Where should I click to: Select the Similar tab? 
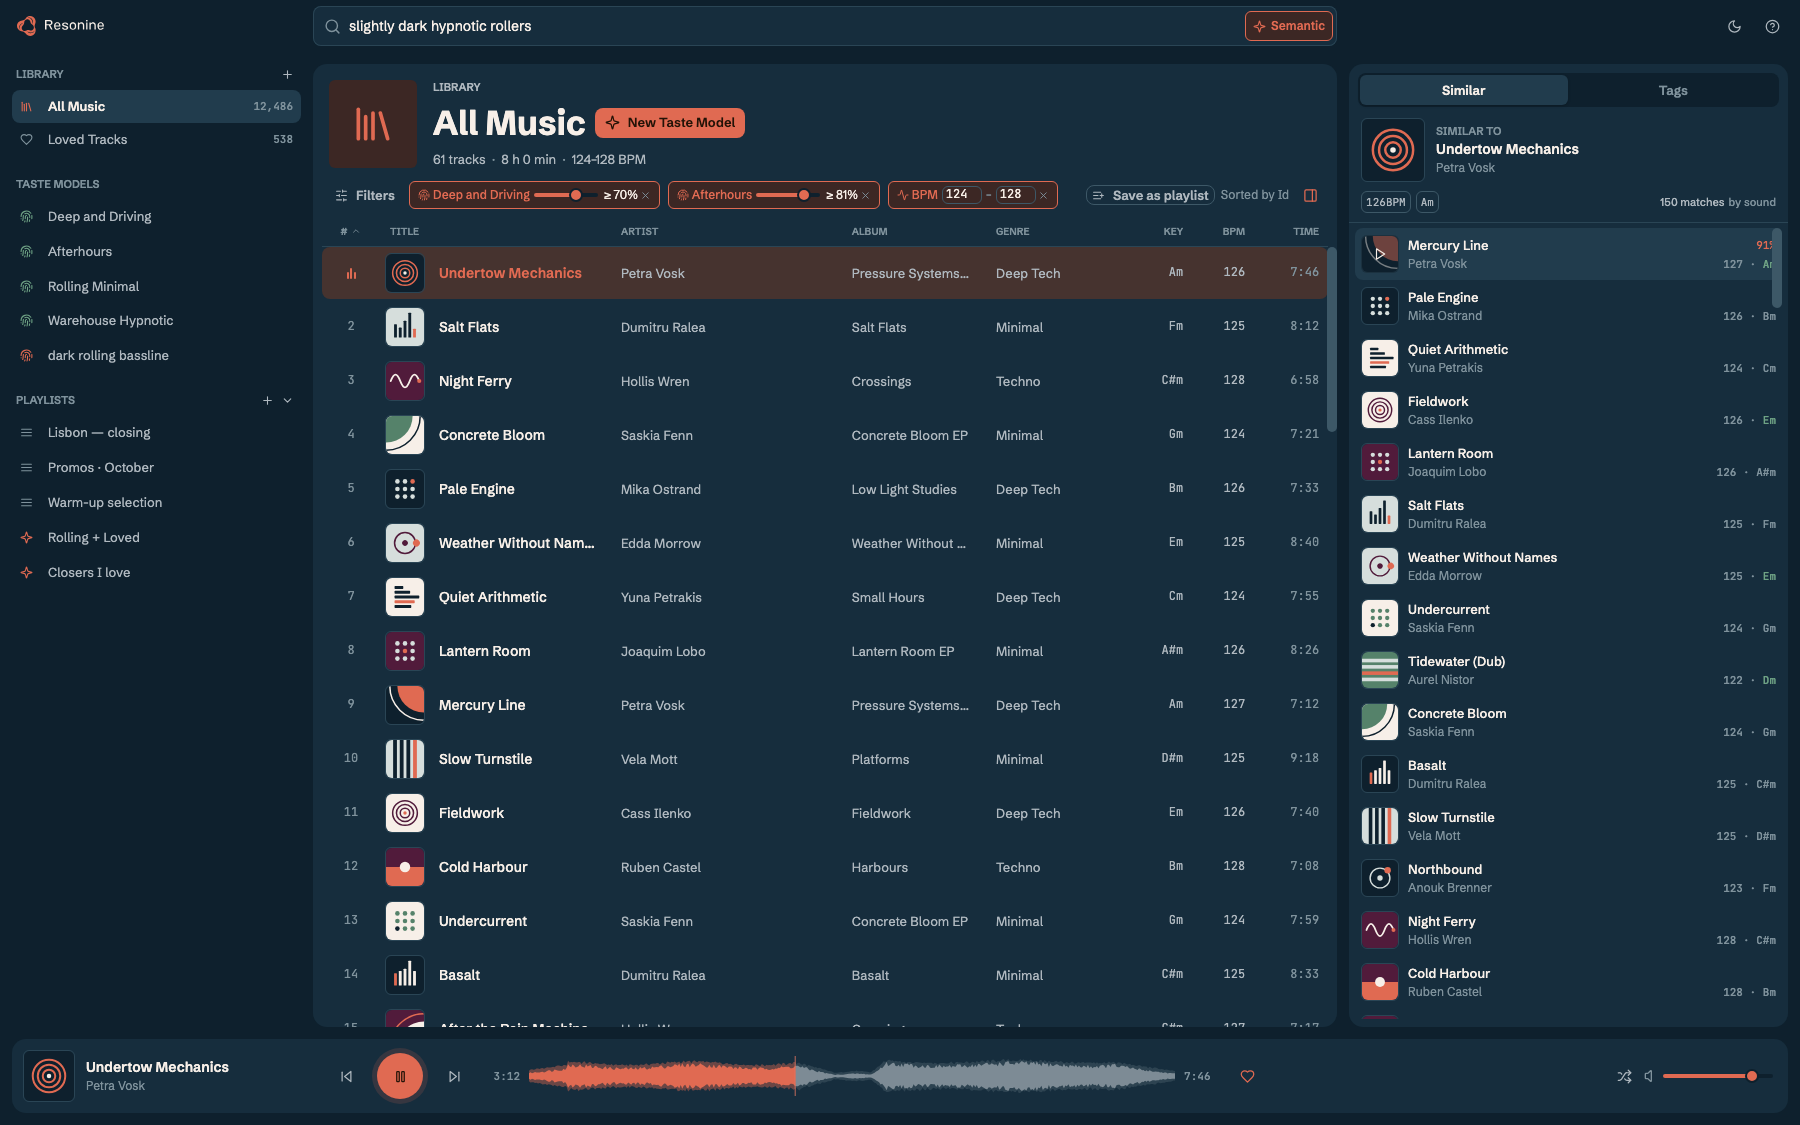pos(1463,91)
